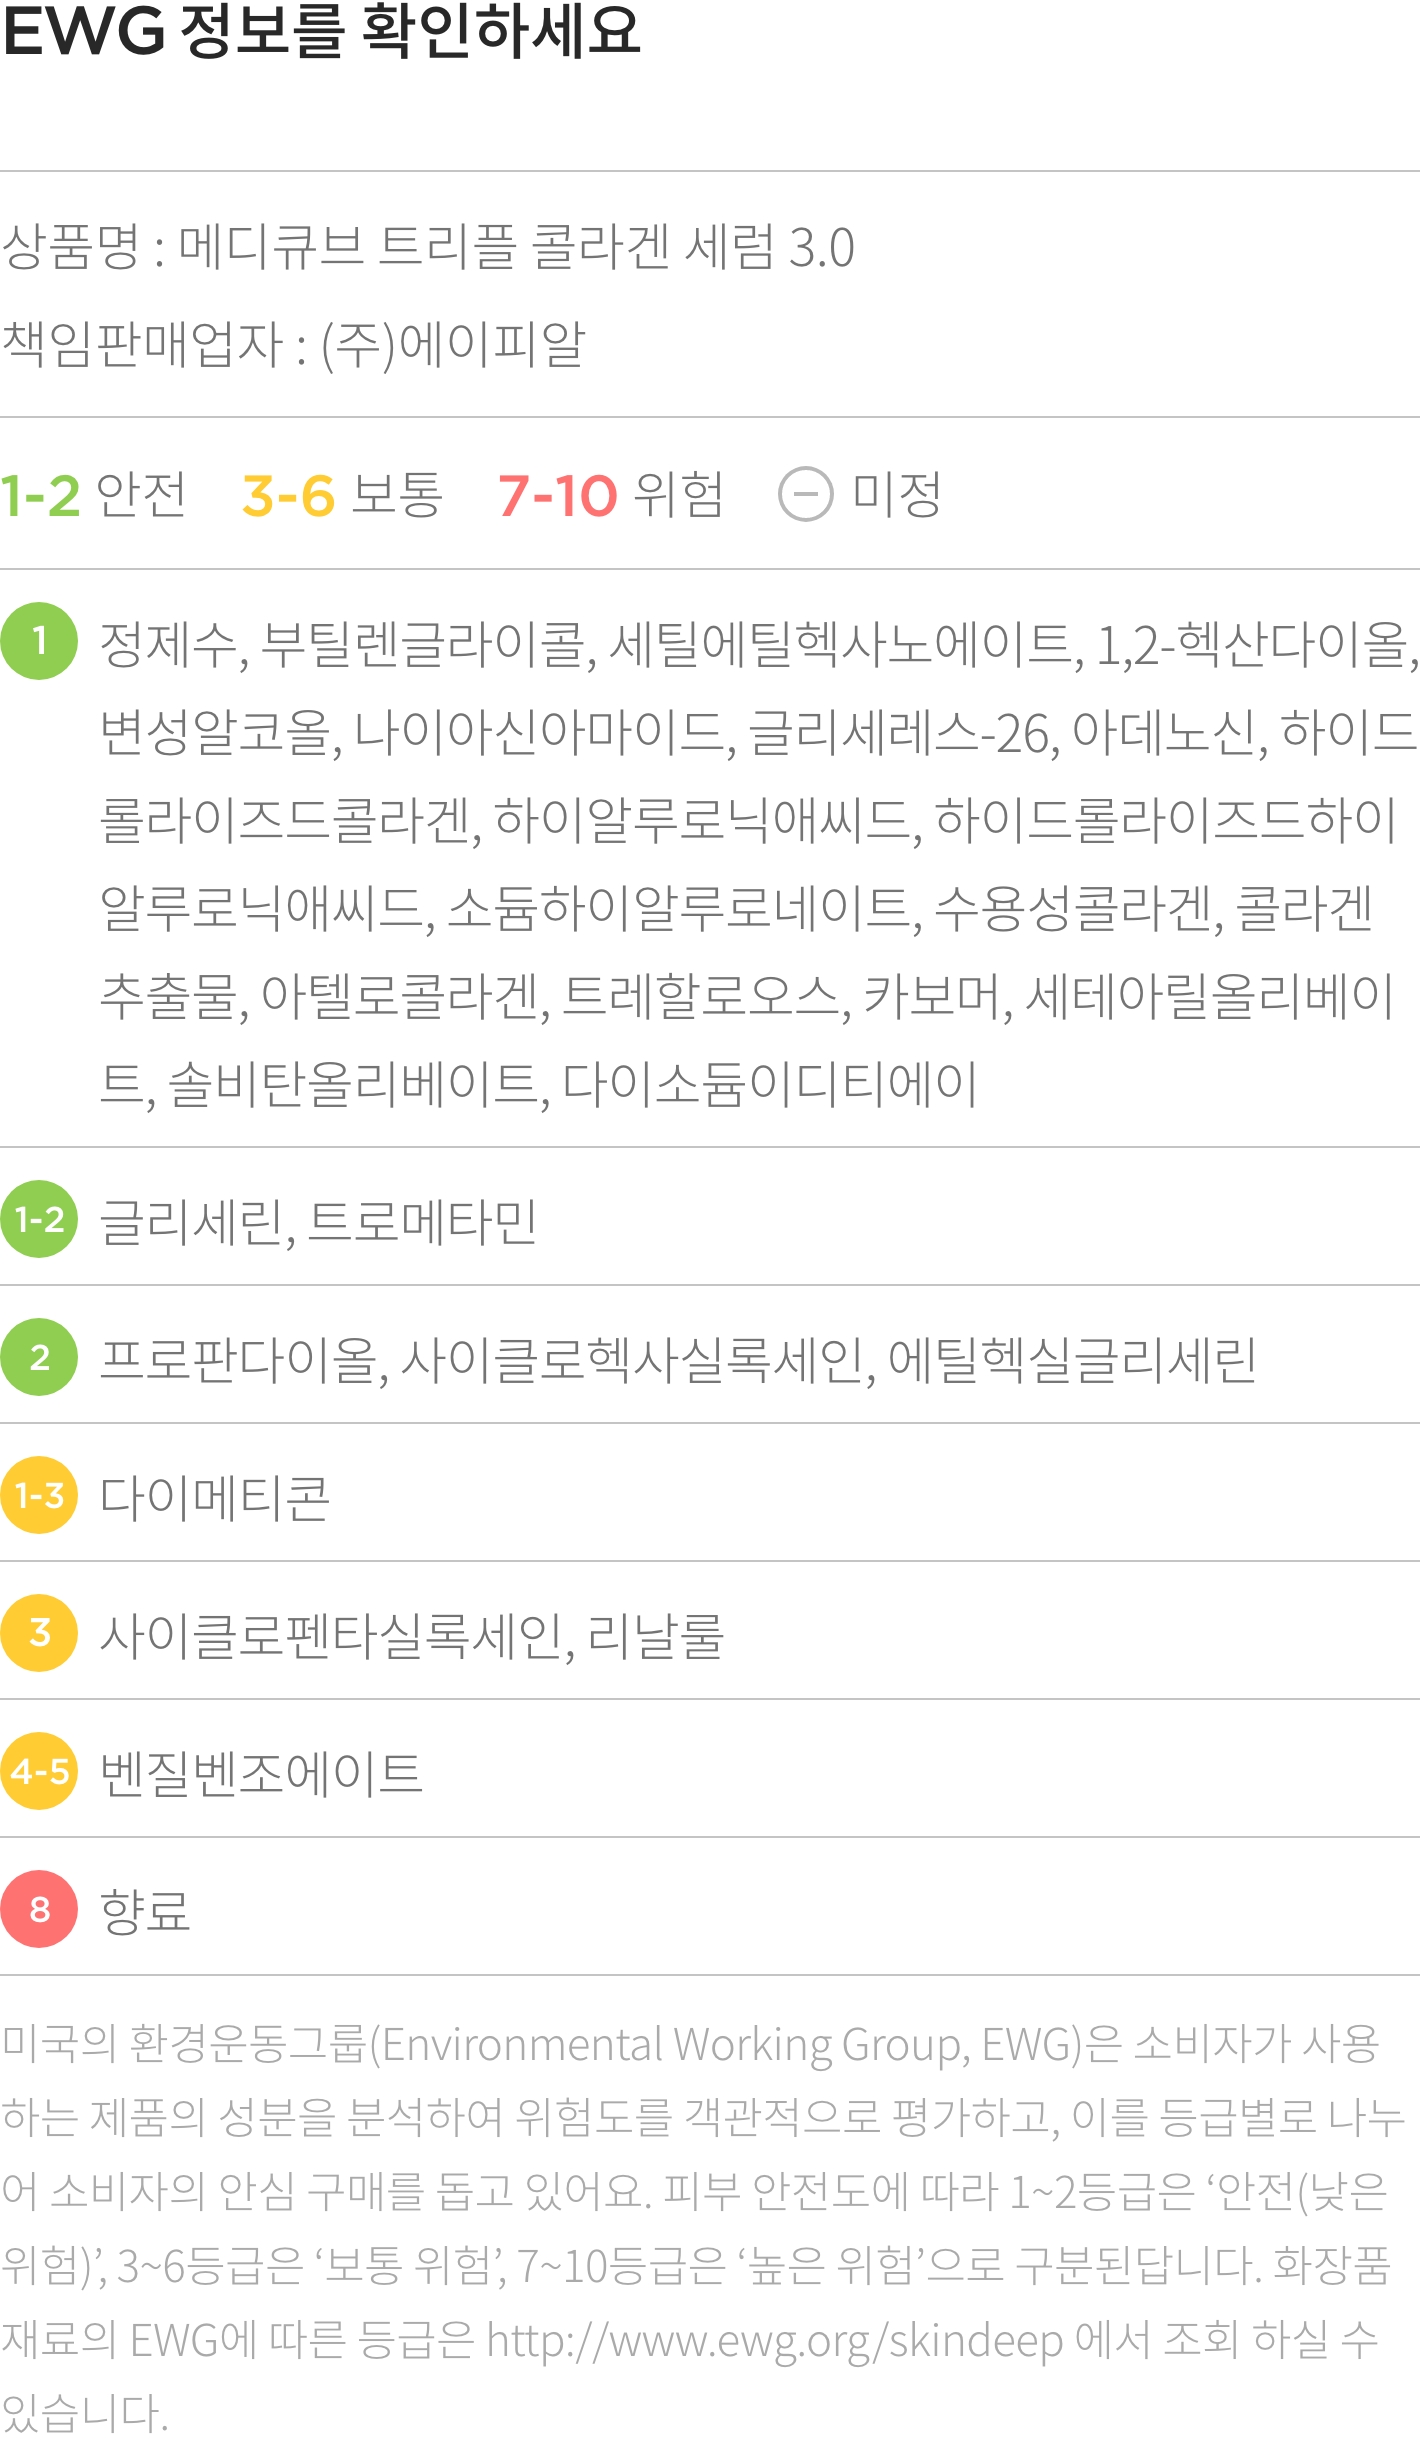Select the 7-10 위험 legend label
The image size is (1420, 2452).
pyautogui.click(x=611, y=495)
